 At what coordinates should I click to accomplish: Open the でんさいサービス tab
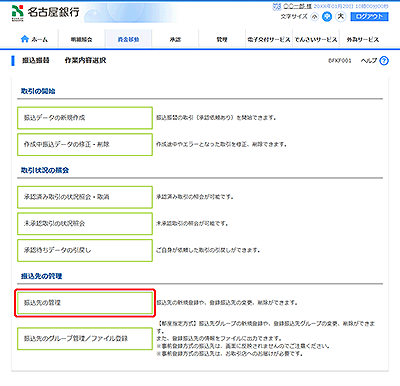tap(316, 39)
